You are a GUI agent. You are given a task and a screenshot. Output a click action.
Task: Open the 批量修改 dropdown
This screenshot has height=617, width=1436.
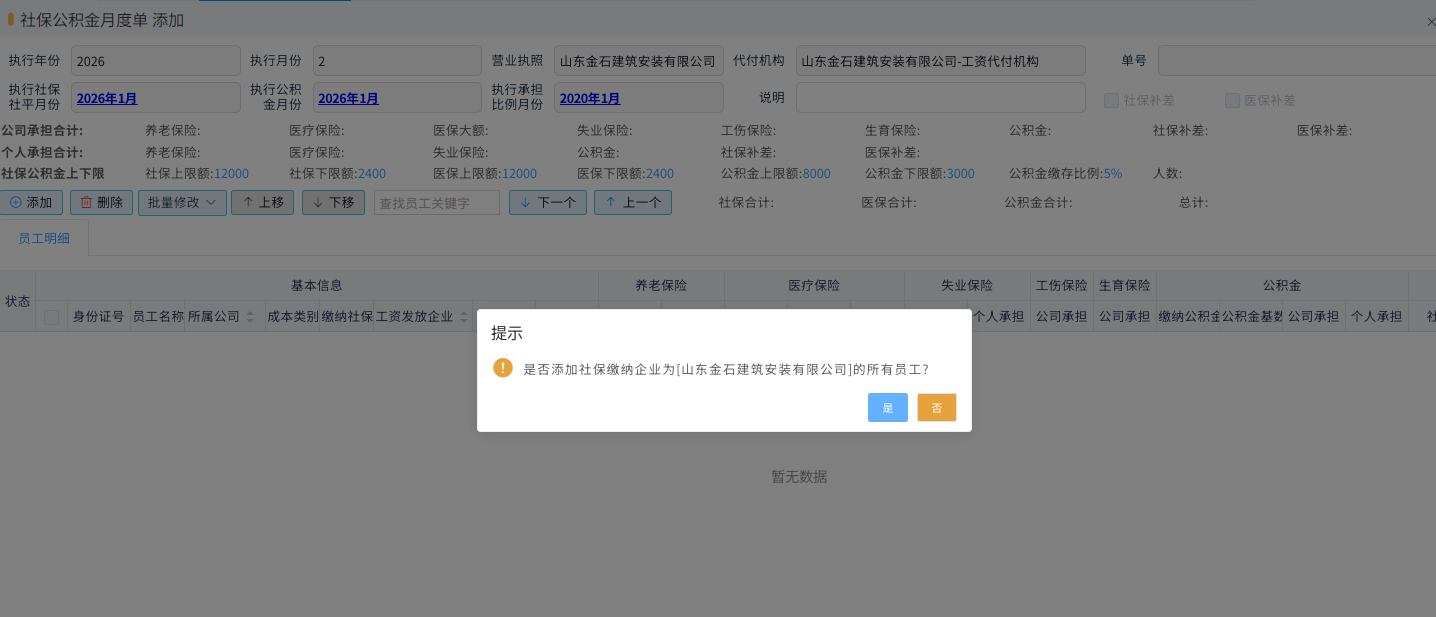point(182,202)
